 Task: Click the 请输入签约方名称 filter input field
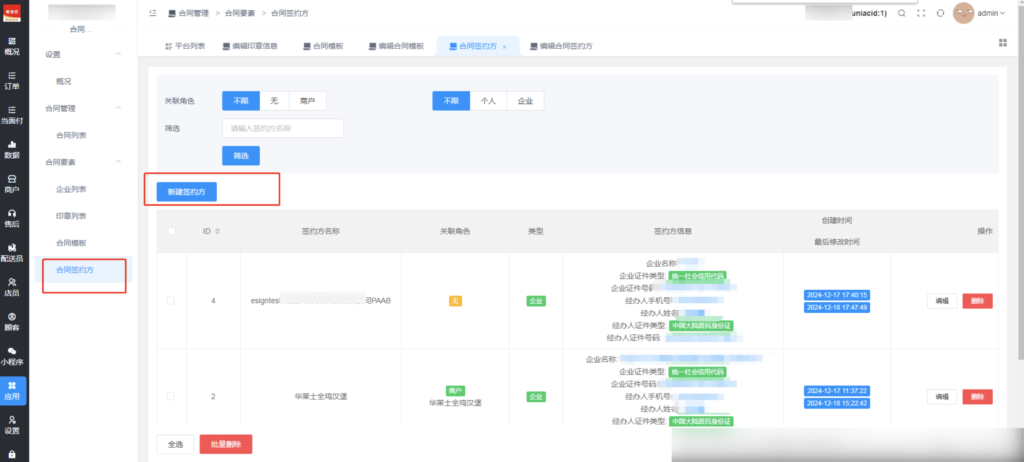(282, 128)
